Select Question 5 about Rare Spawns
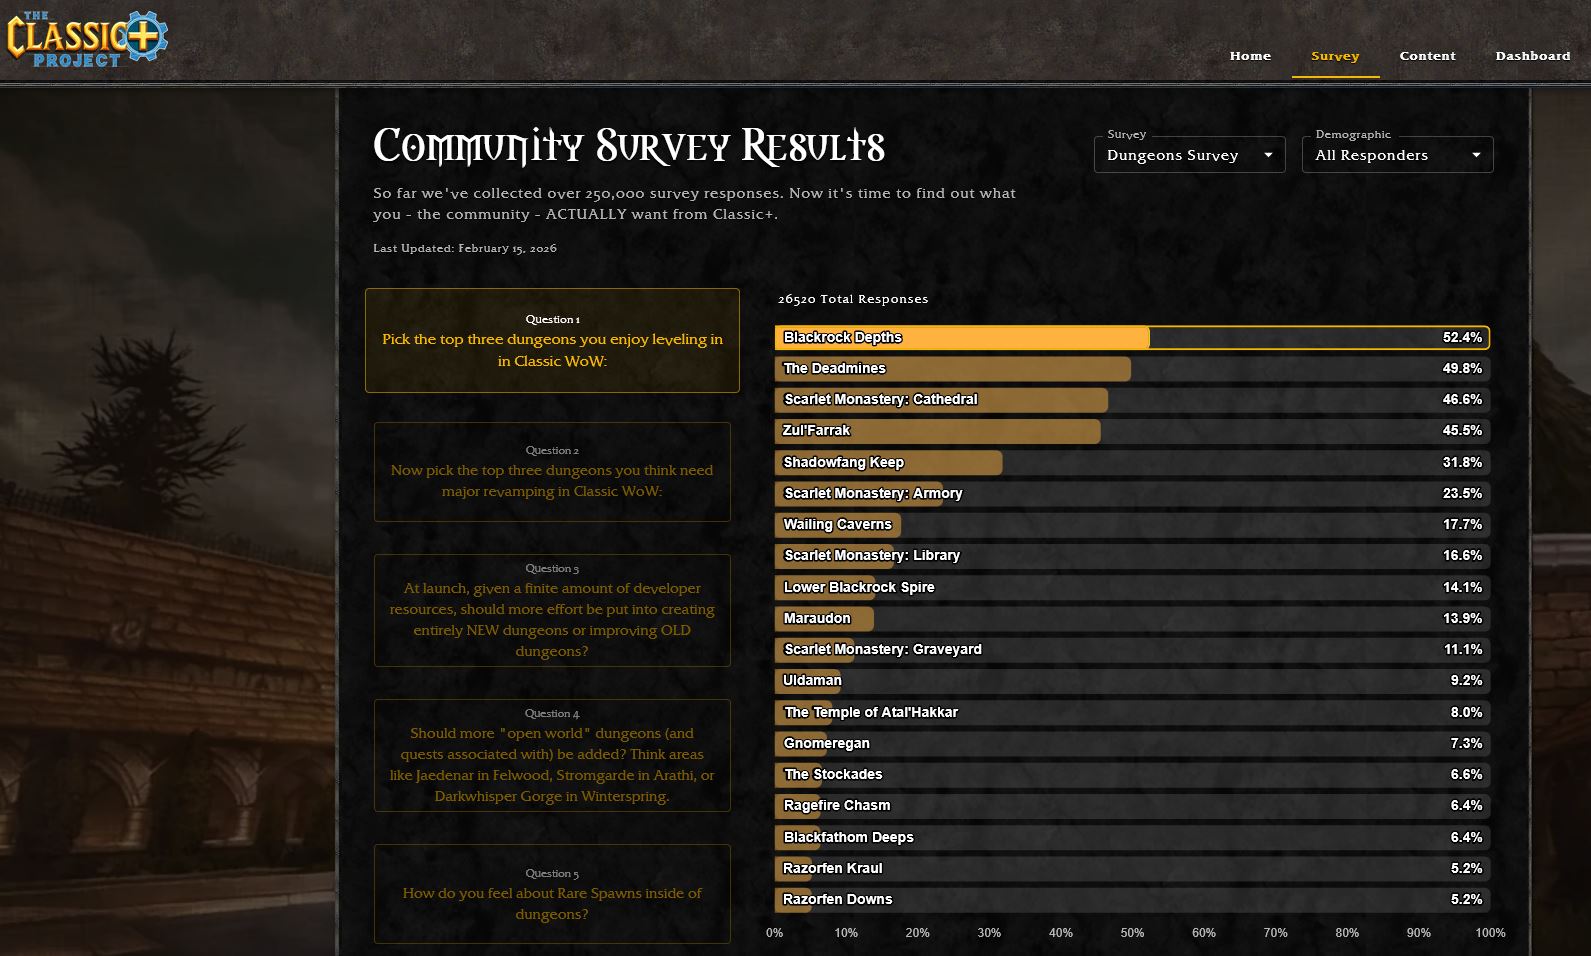This screenshot has width=1591, height=956. (552, 894)
